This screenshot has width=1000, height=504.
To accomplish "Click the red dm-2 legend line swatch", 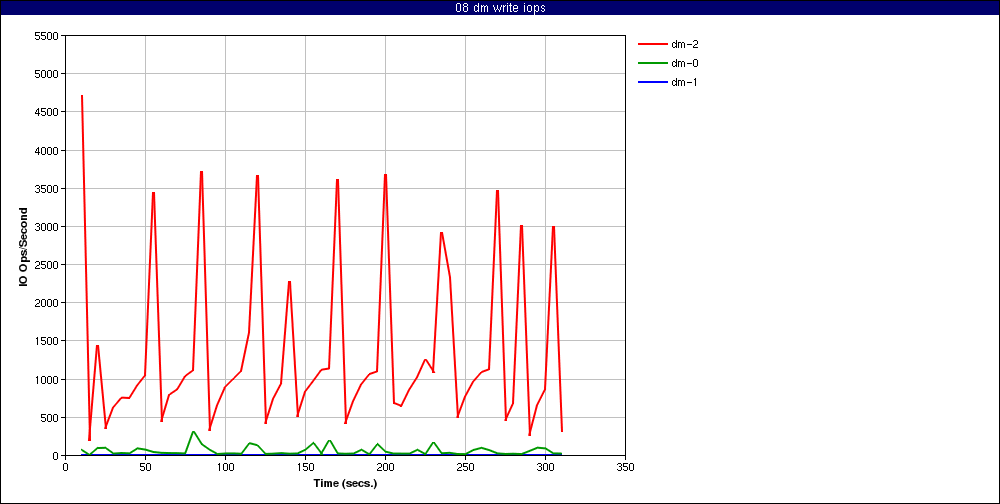I will click(652, 44).
